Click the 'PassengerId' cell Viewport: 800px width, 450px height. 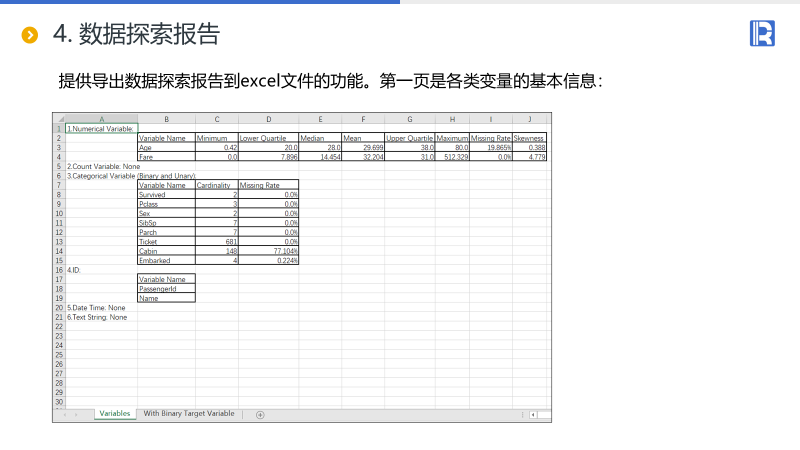click(x=166, y=289)
